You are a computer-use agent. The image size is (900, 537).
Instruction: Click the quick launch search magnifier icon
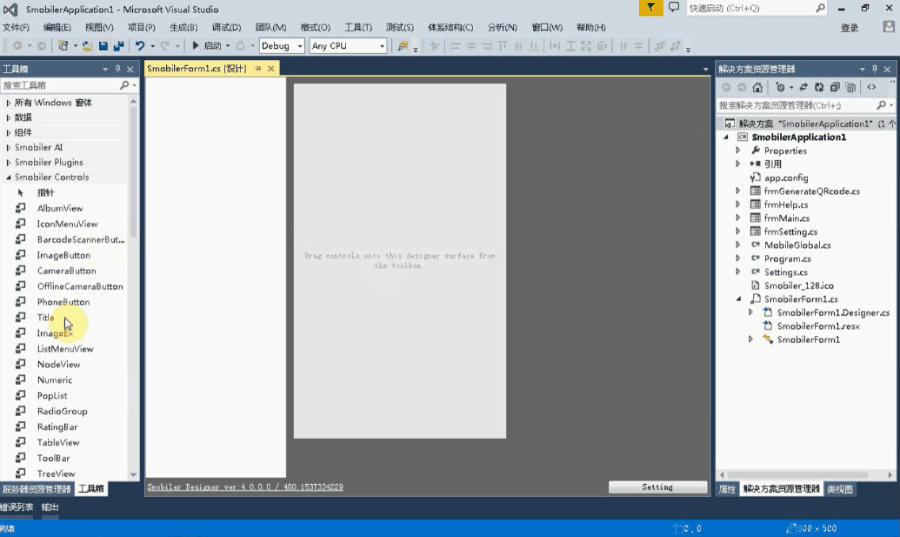(820, 8)
